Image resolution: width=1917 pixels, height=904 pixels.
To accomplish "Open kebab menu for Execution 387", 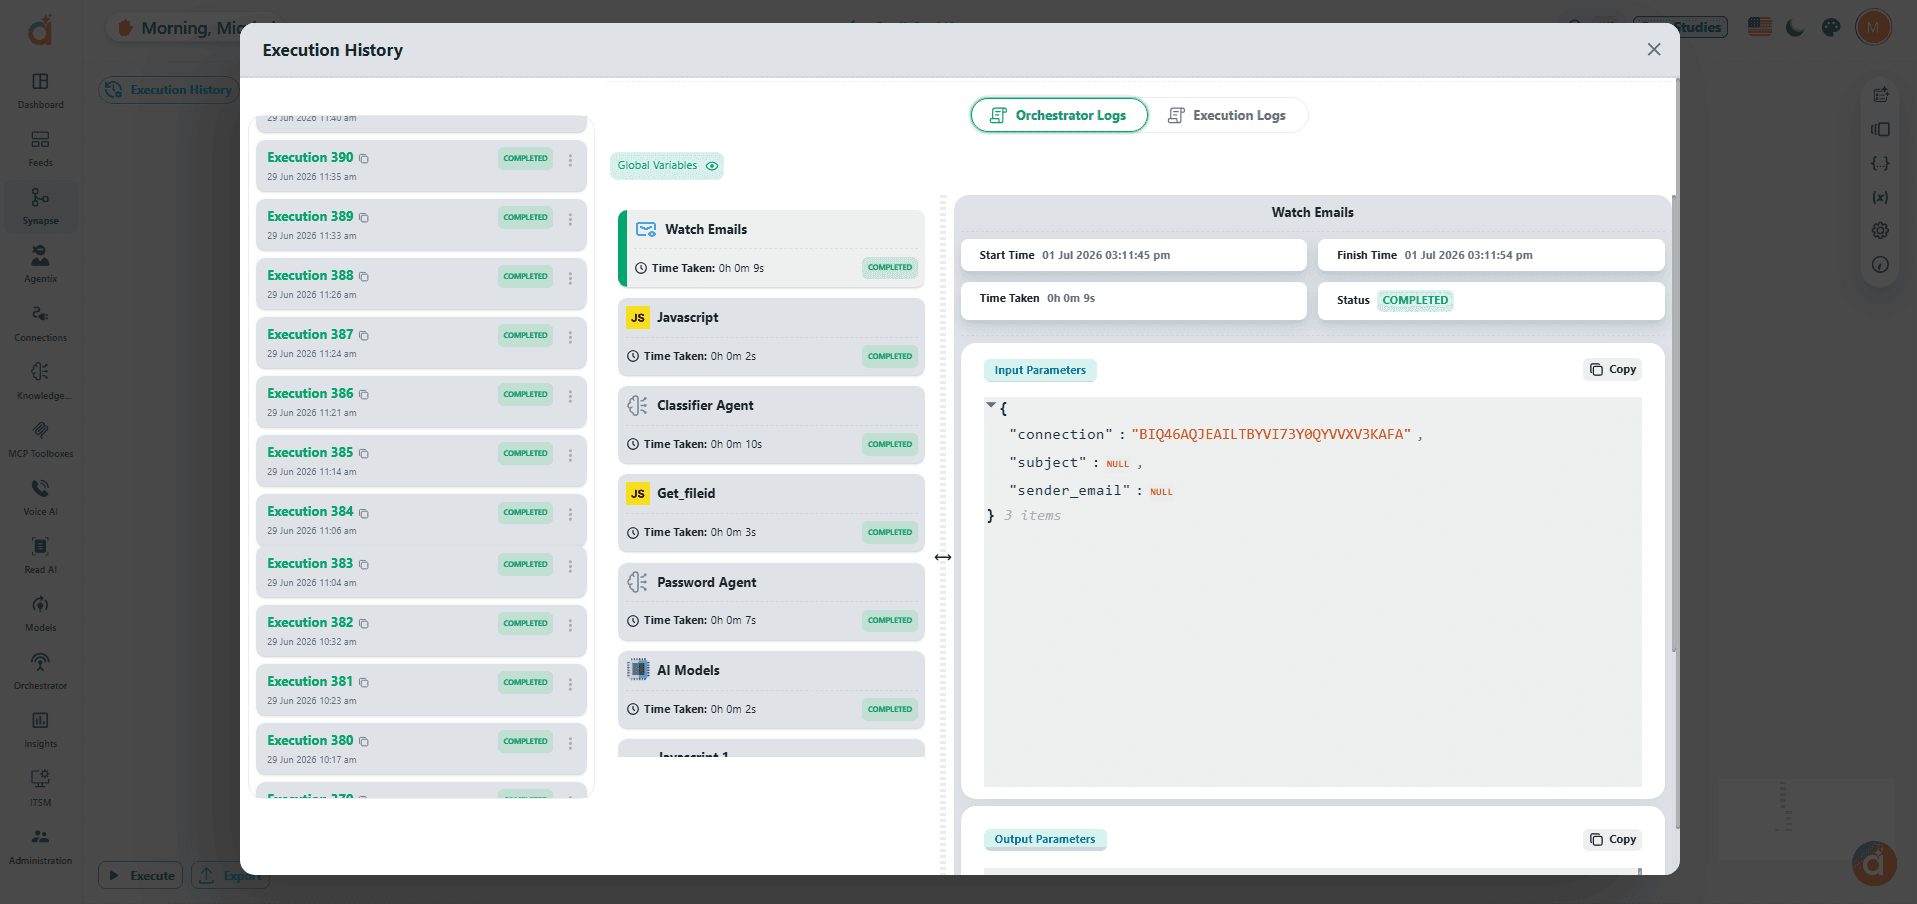I will tap(570, 337).
